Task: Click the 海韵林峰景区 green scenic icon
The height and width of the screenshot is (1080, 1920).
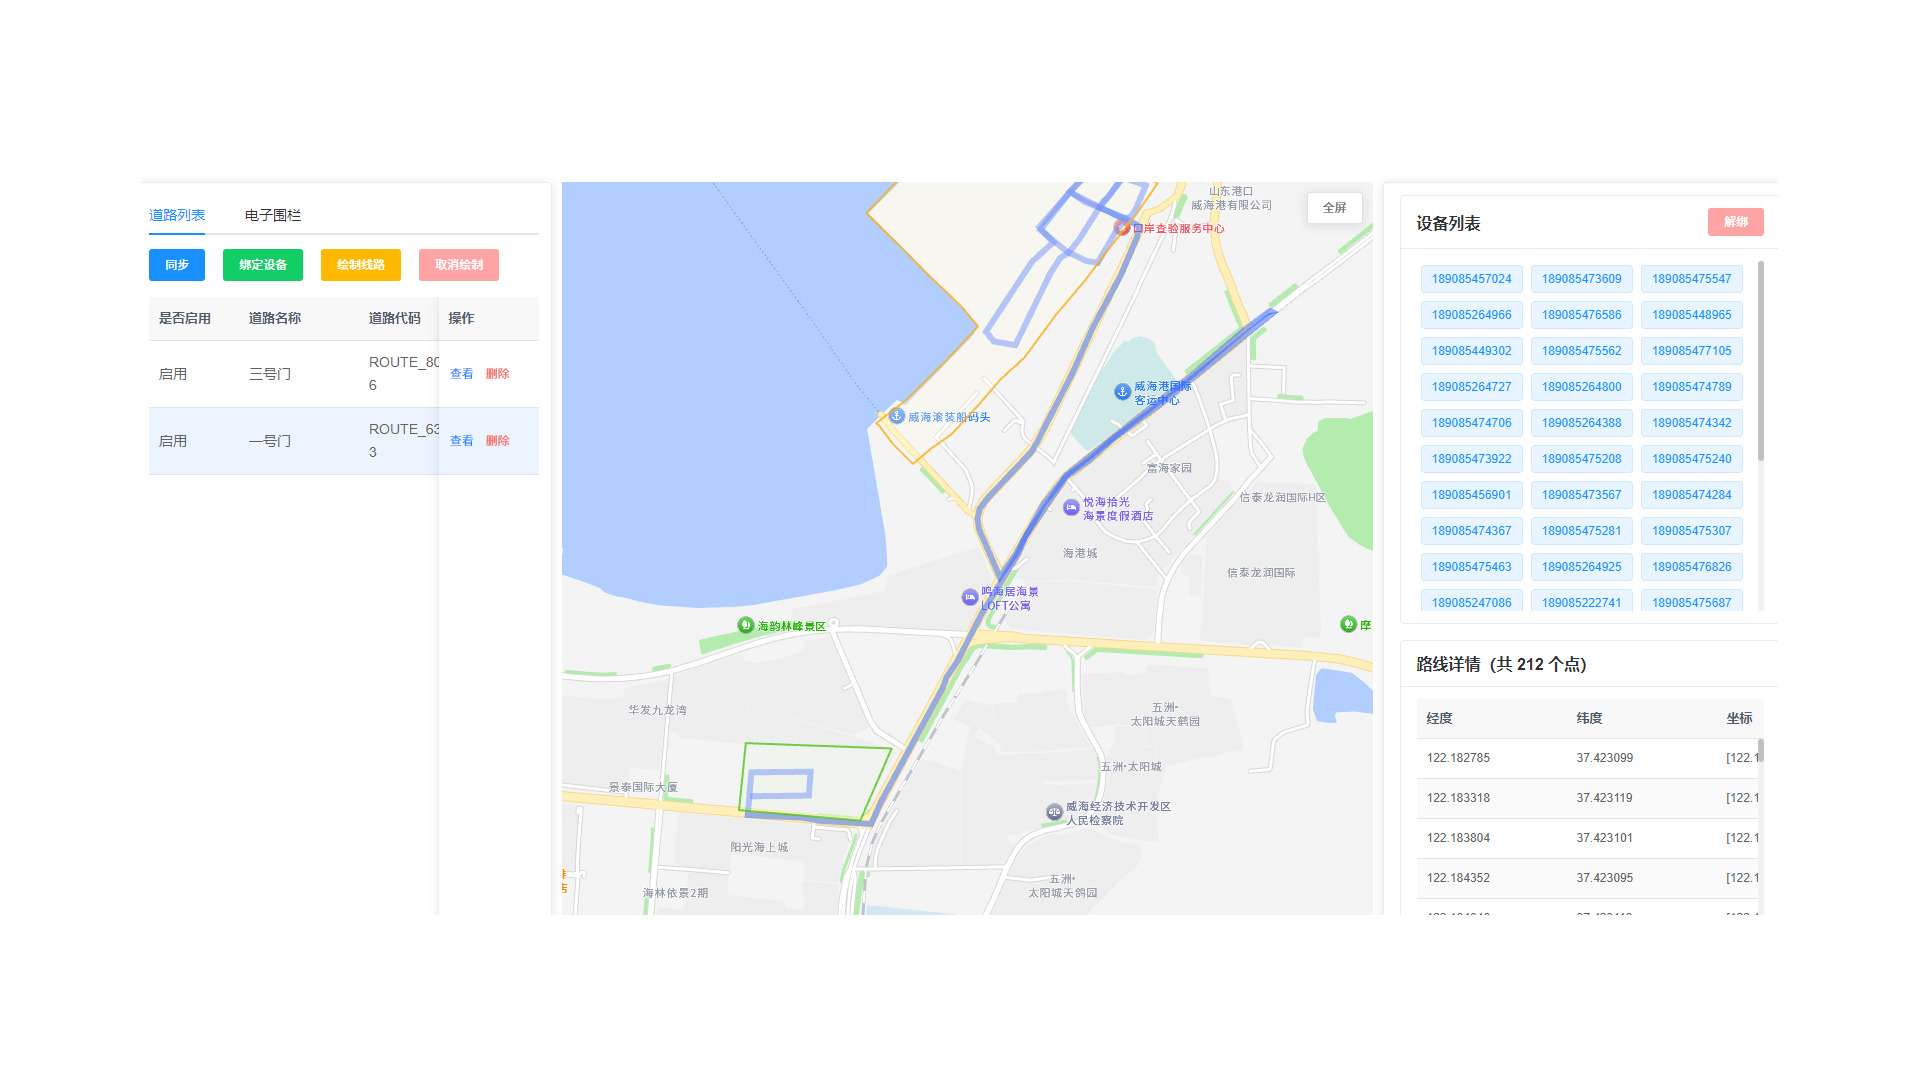Action: (745, 625)
